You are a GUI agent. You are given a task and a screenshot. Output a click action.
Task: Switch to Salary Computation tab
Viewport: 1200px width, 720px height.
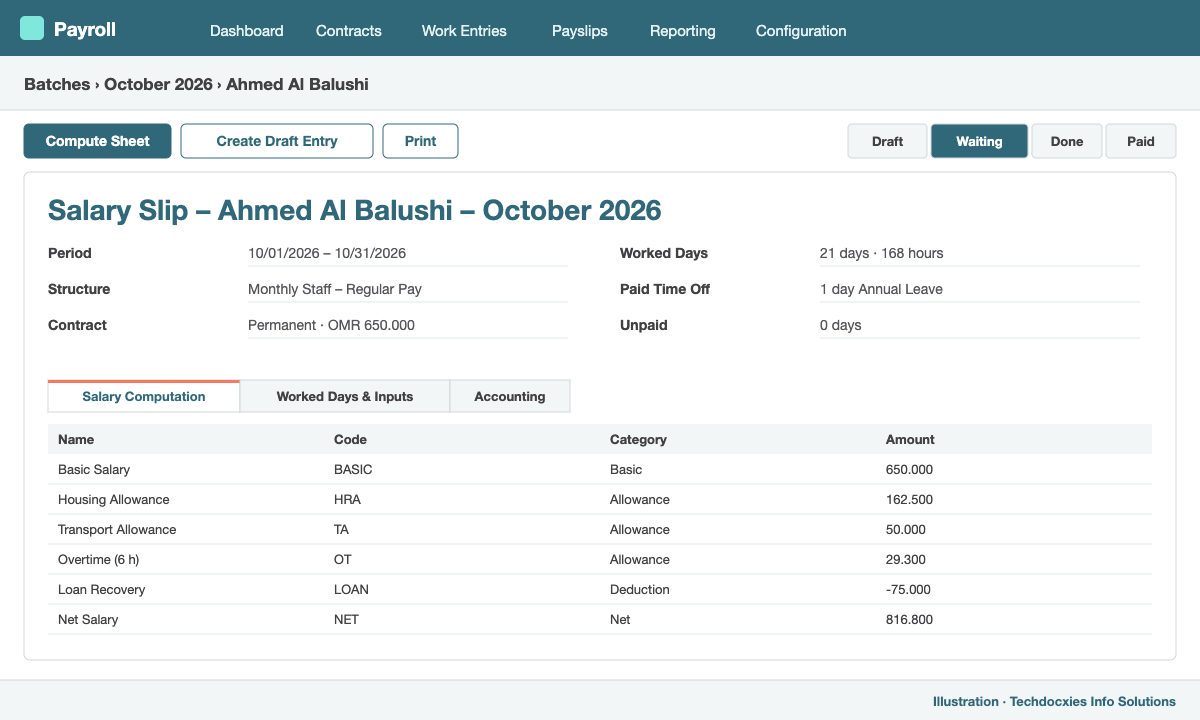click(144, 396)
